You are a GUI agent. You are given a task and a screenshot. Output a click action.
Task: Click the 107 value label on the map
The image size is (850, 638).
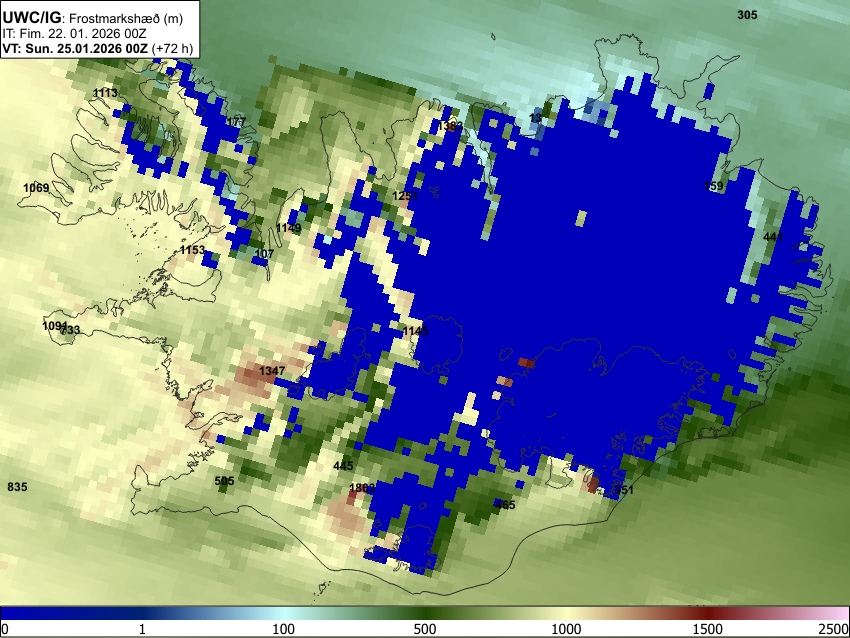(x=264, y=254)
